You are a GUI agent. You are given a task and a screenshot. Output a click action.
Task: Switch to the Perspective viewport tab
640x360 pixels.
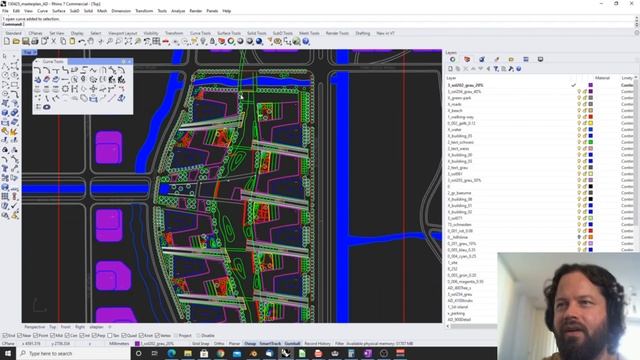[35, 327]
